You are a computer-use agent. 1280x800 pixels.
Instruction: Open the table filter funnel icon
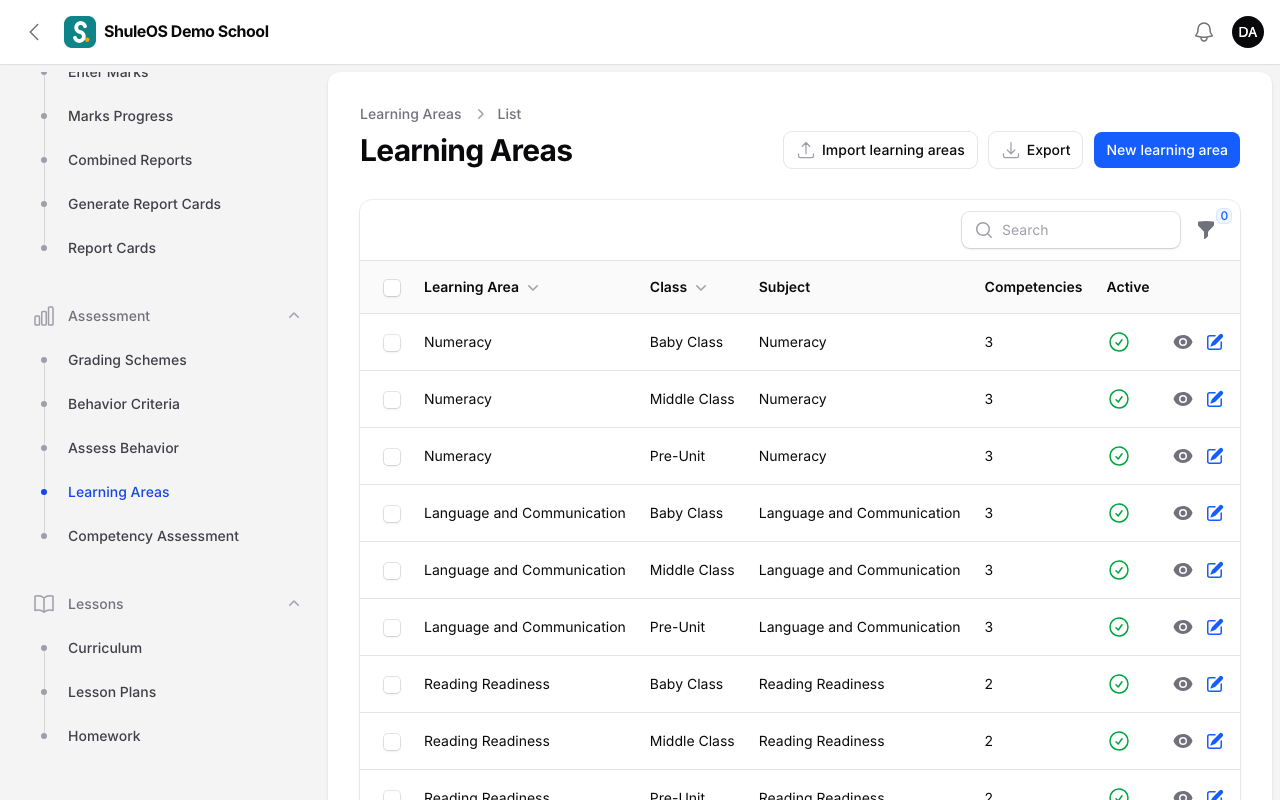click(x=1206, y=230)
